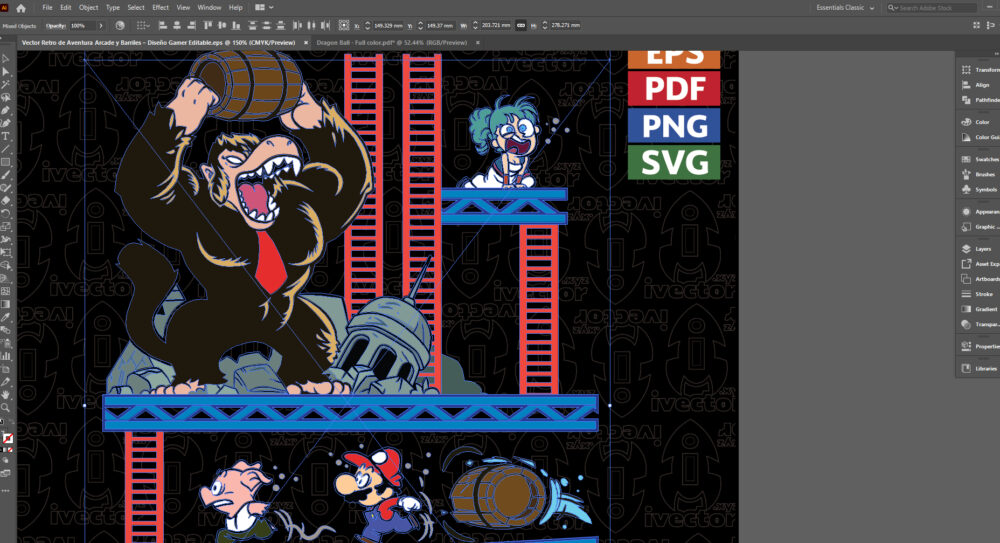Open the Libraries panel
This screenshot has height=543, width=1000.
point(980,368)
